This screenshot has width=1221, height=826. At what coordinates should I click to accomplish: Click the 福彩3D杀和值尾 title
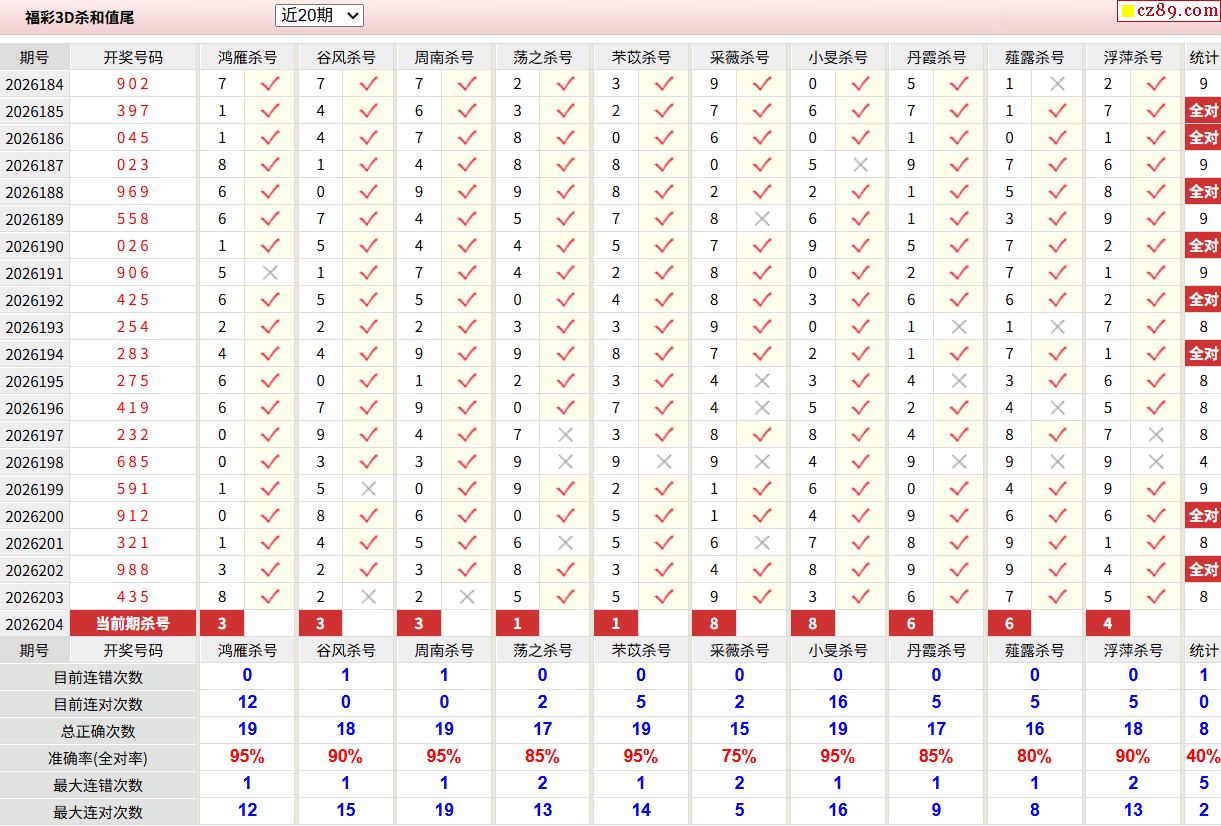click(80, 17)
